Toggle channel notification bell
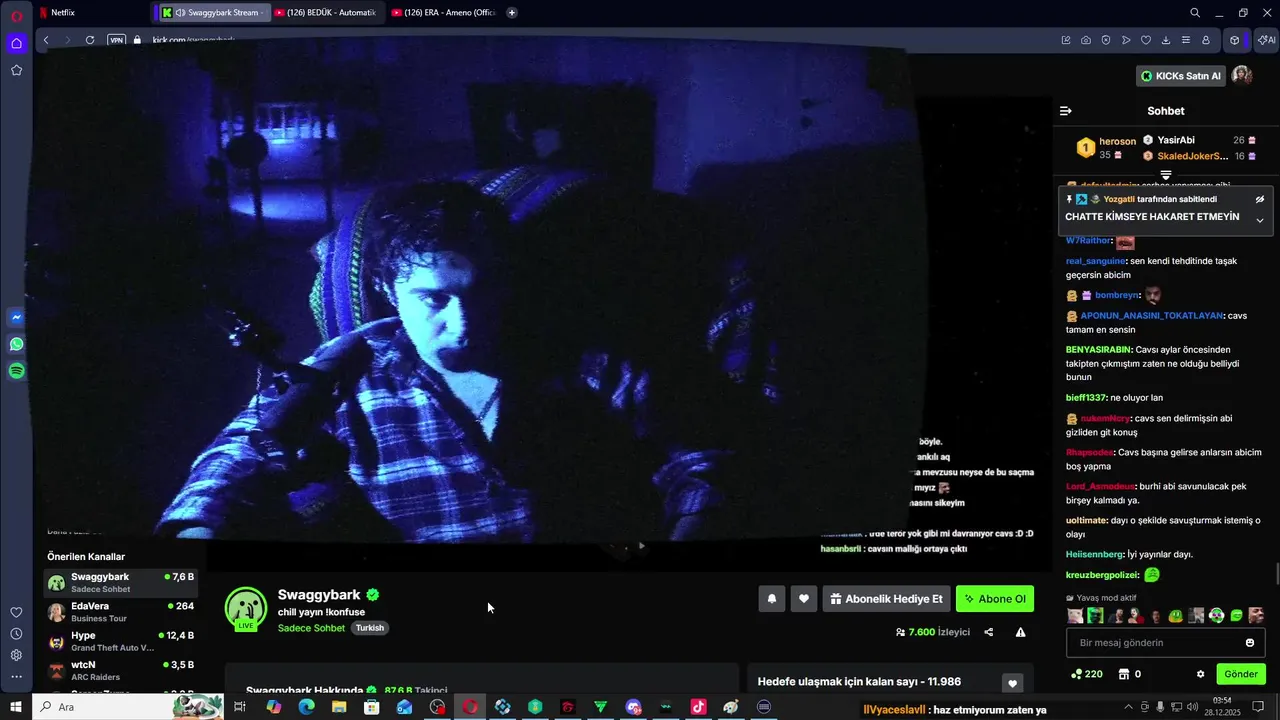Viewport: 1280px width, 720px height. (x=772, y=599)
